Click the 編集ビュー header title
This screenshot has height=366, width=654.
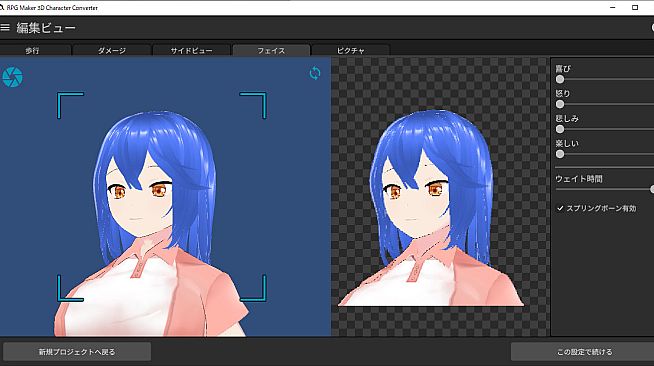pyautogui.click(x=46, y=28)
